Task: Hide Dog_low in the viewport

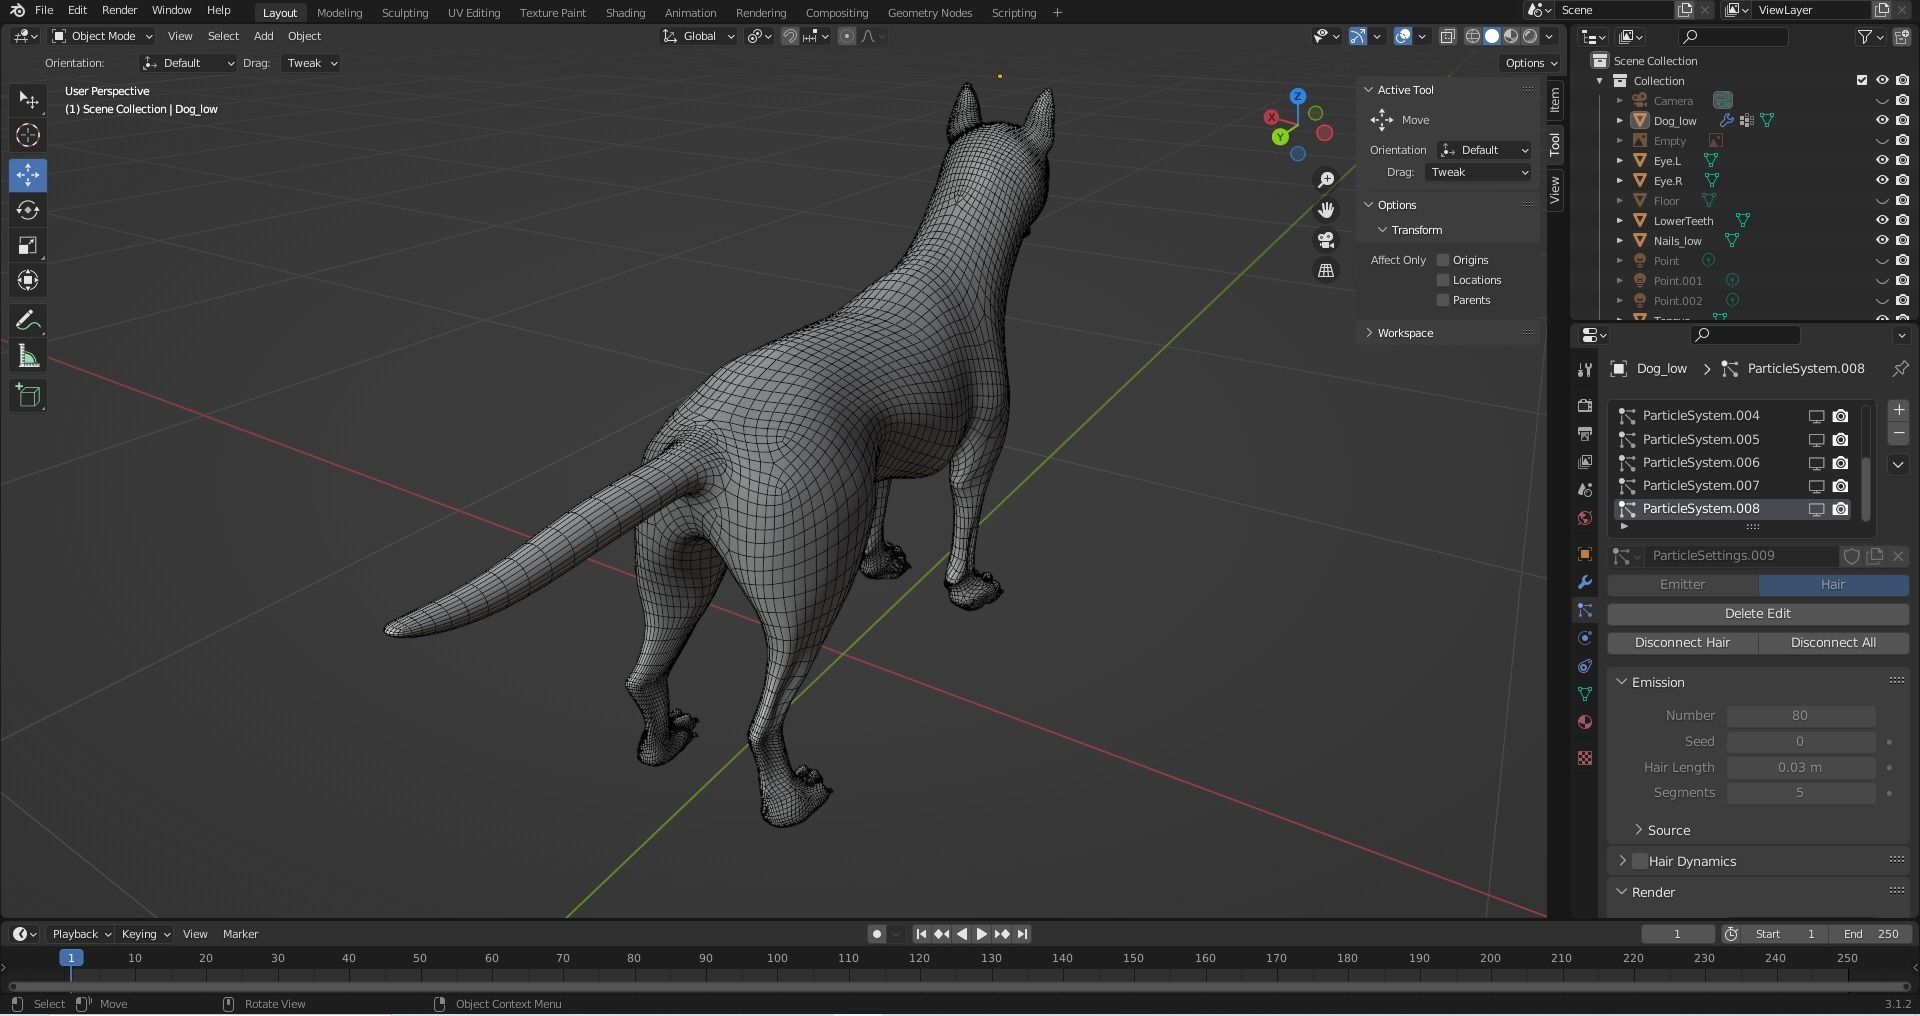Action: click(1882, 120)
